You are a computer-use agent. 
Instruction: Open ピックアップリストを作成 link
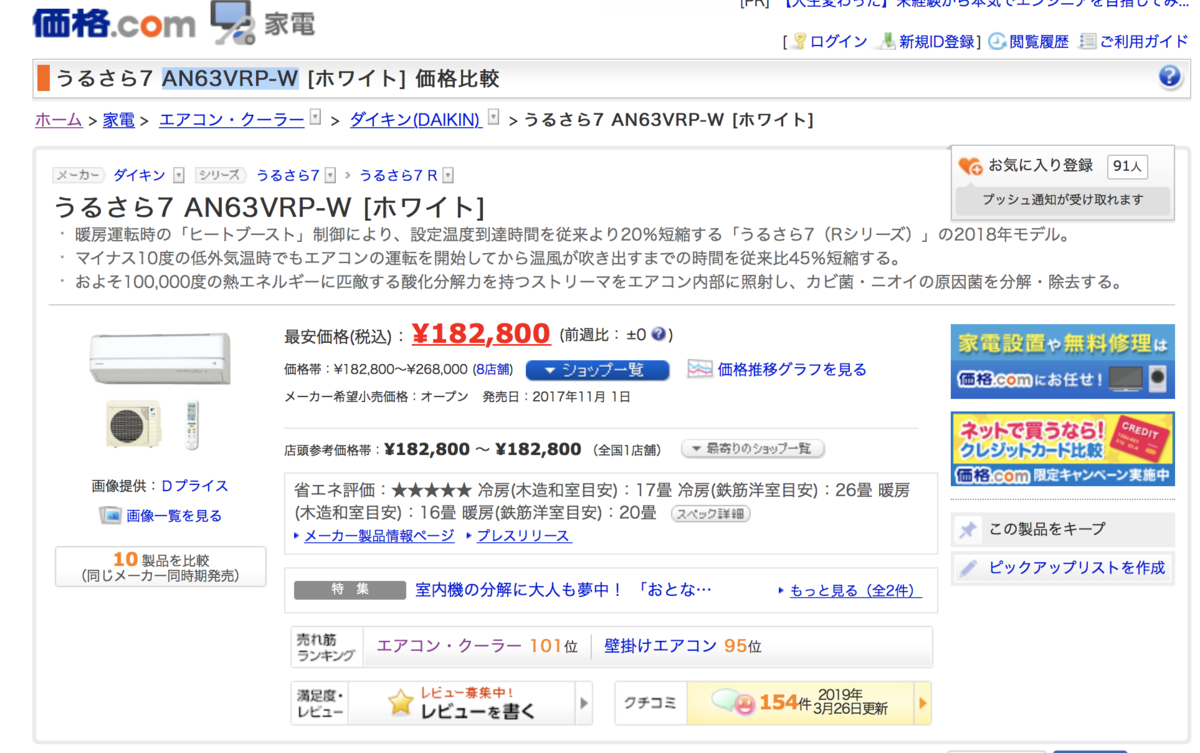click(x=1077, y=567)
